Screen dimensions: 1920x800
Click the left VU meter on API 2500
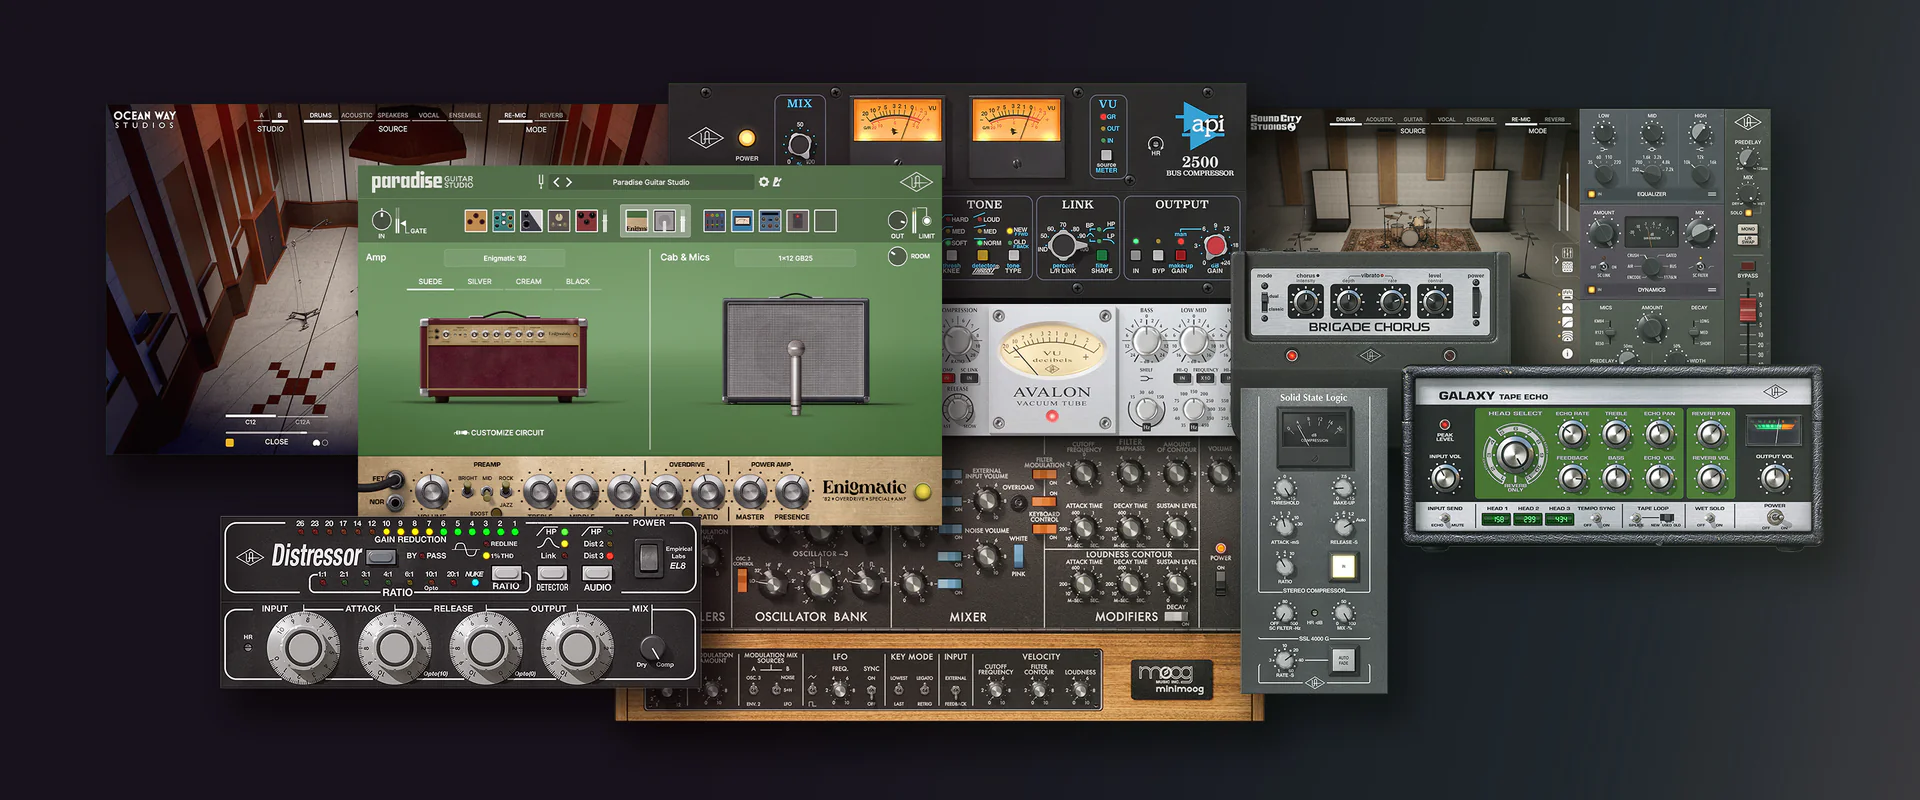click(897, 121)
